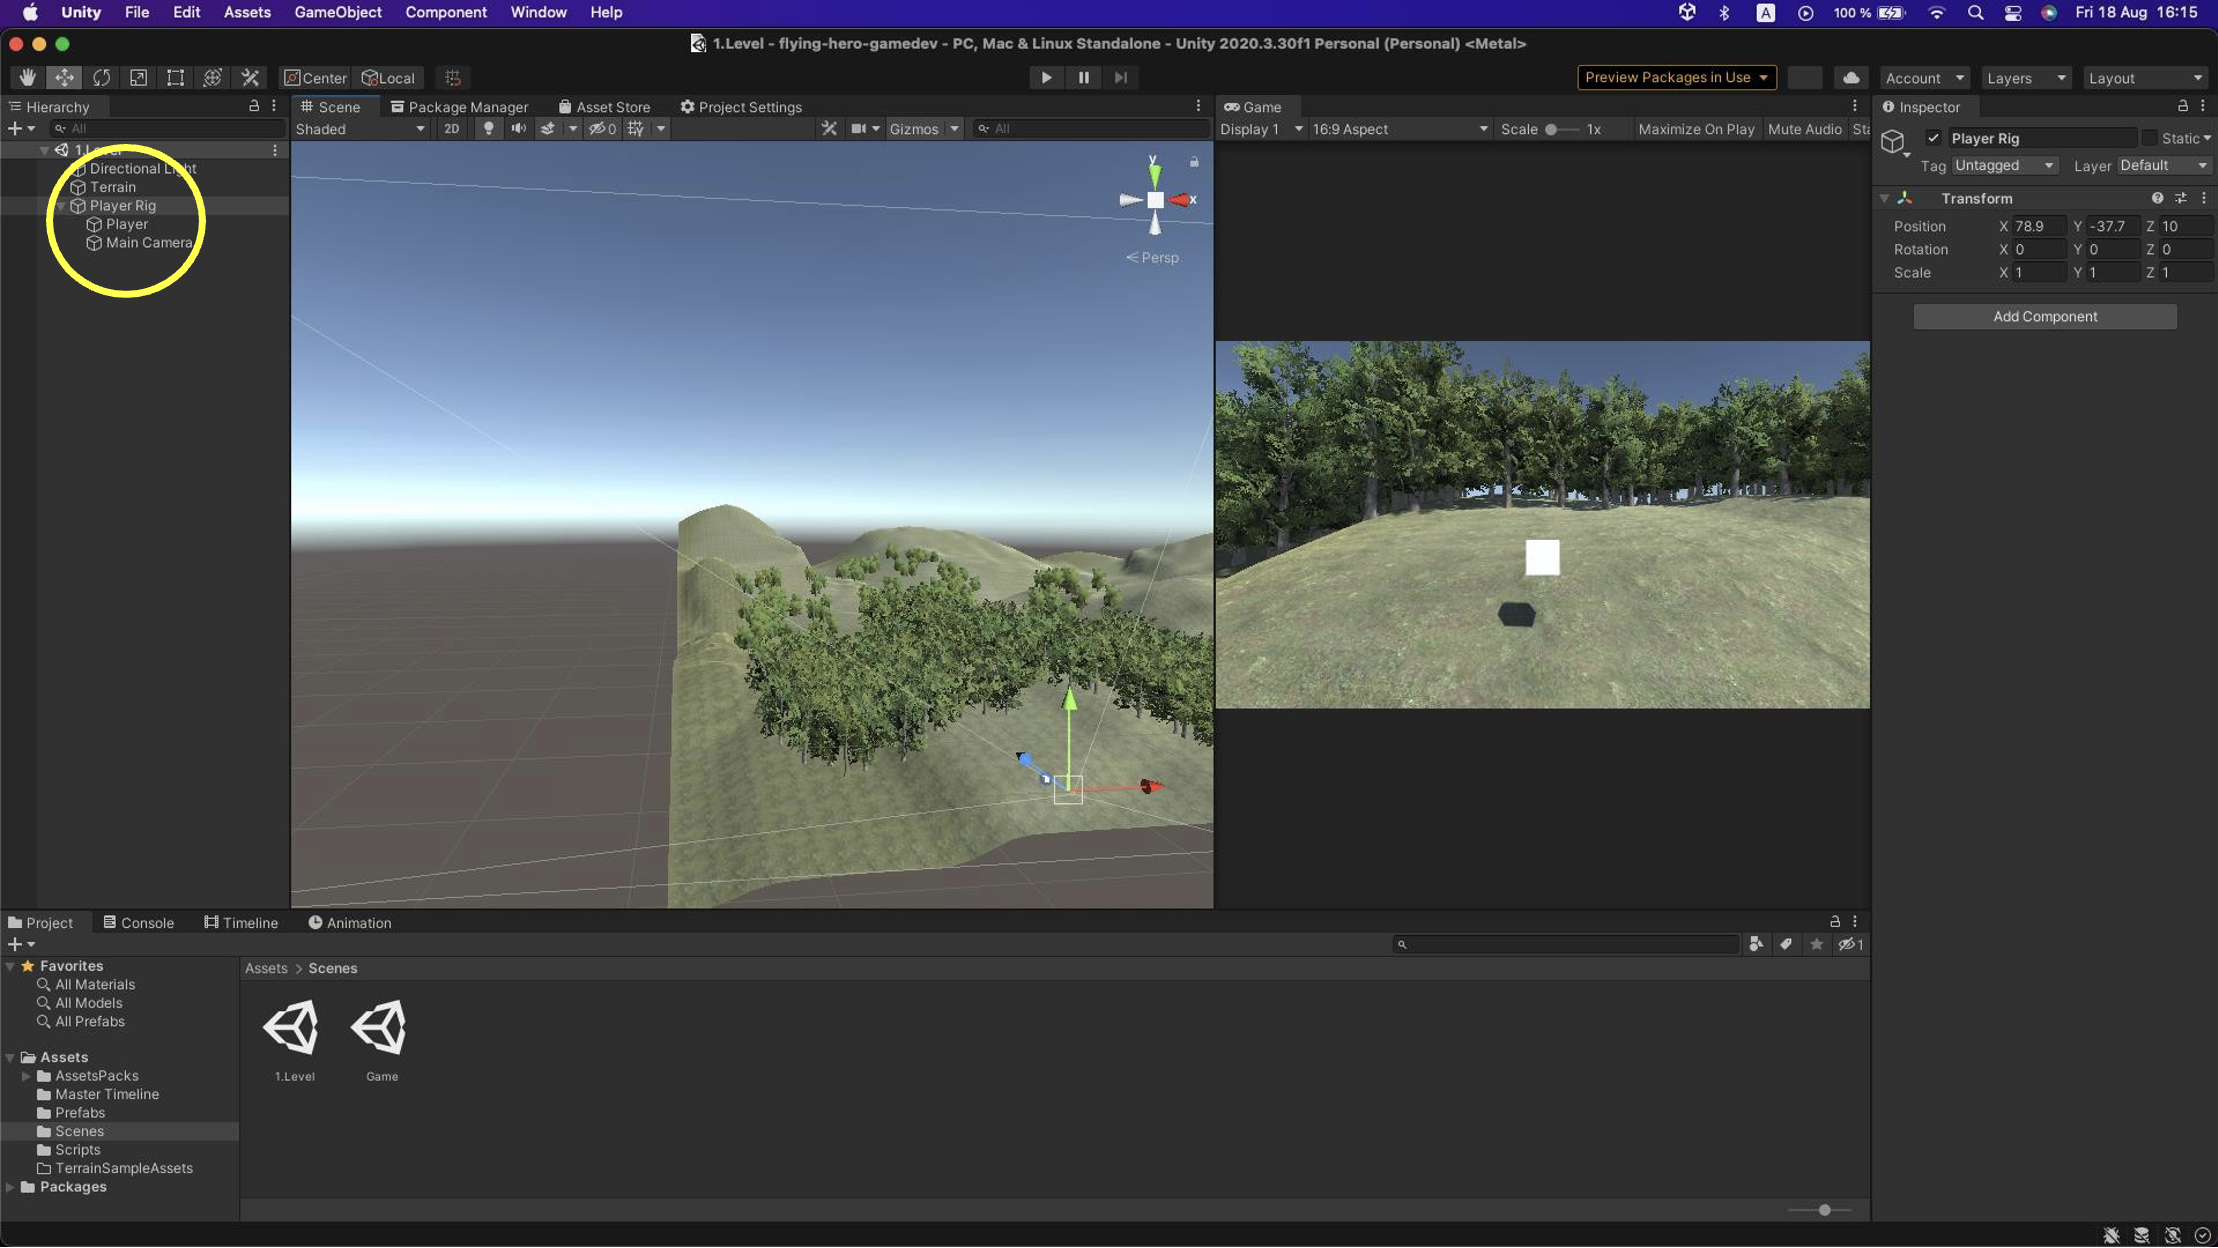Open Display 1 dropdown
The height and width of the screenshot is (1248, 2218).
tap(1261, 128)
